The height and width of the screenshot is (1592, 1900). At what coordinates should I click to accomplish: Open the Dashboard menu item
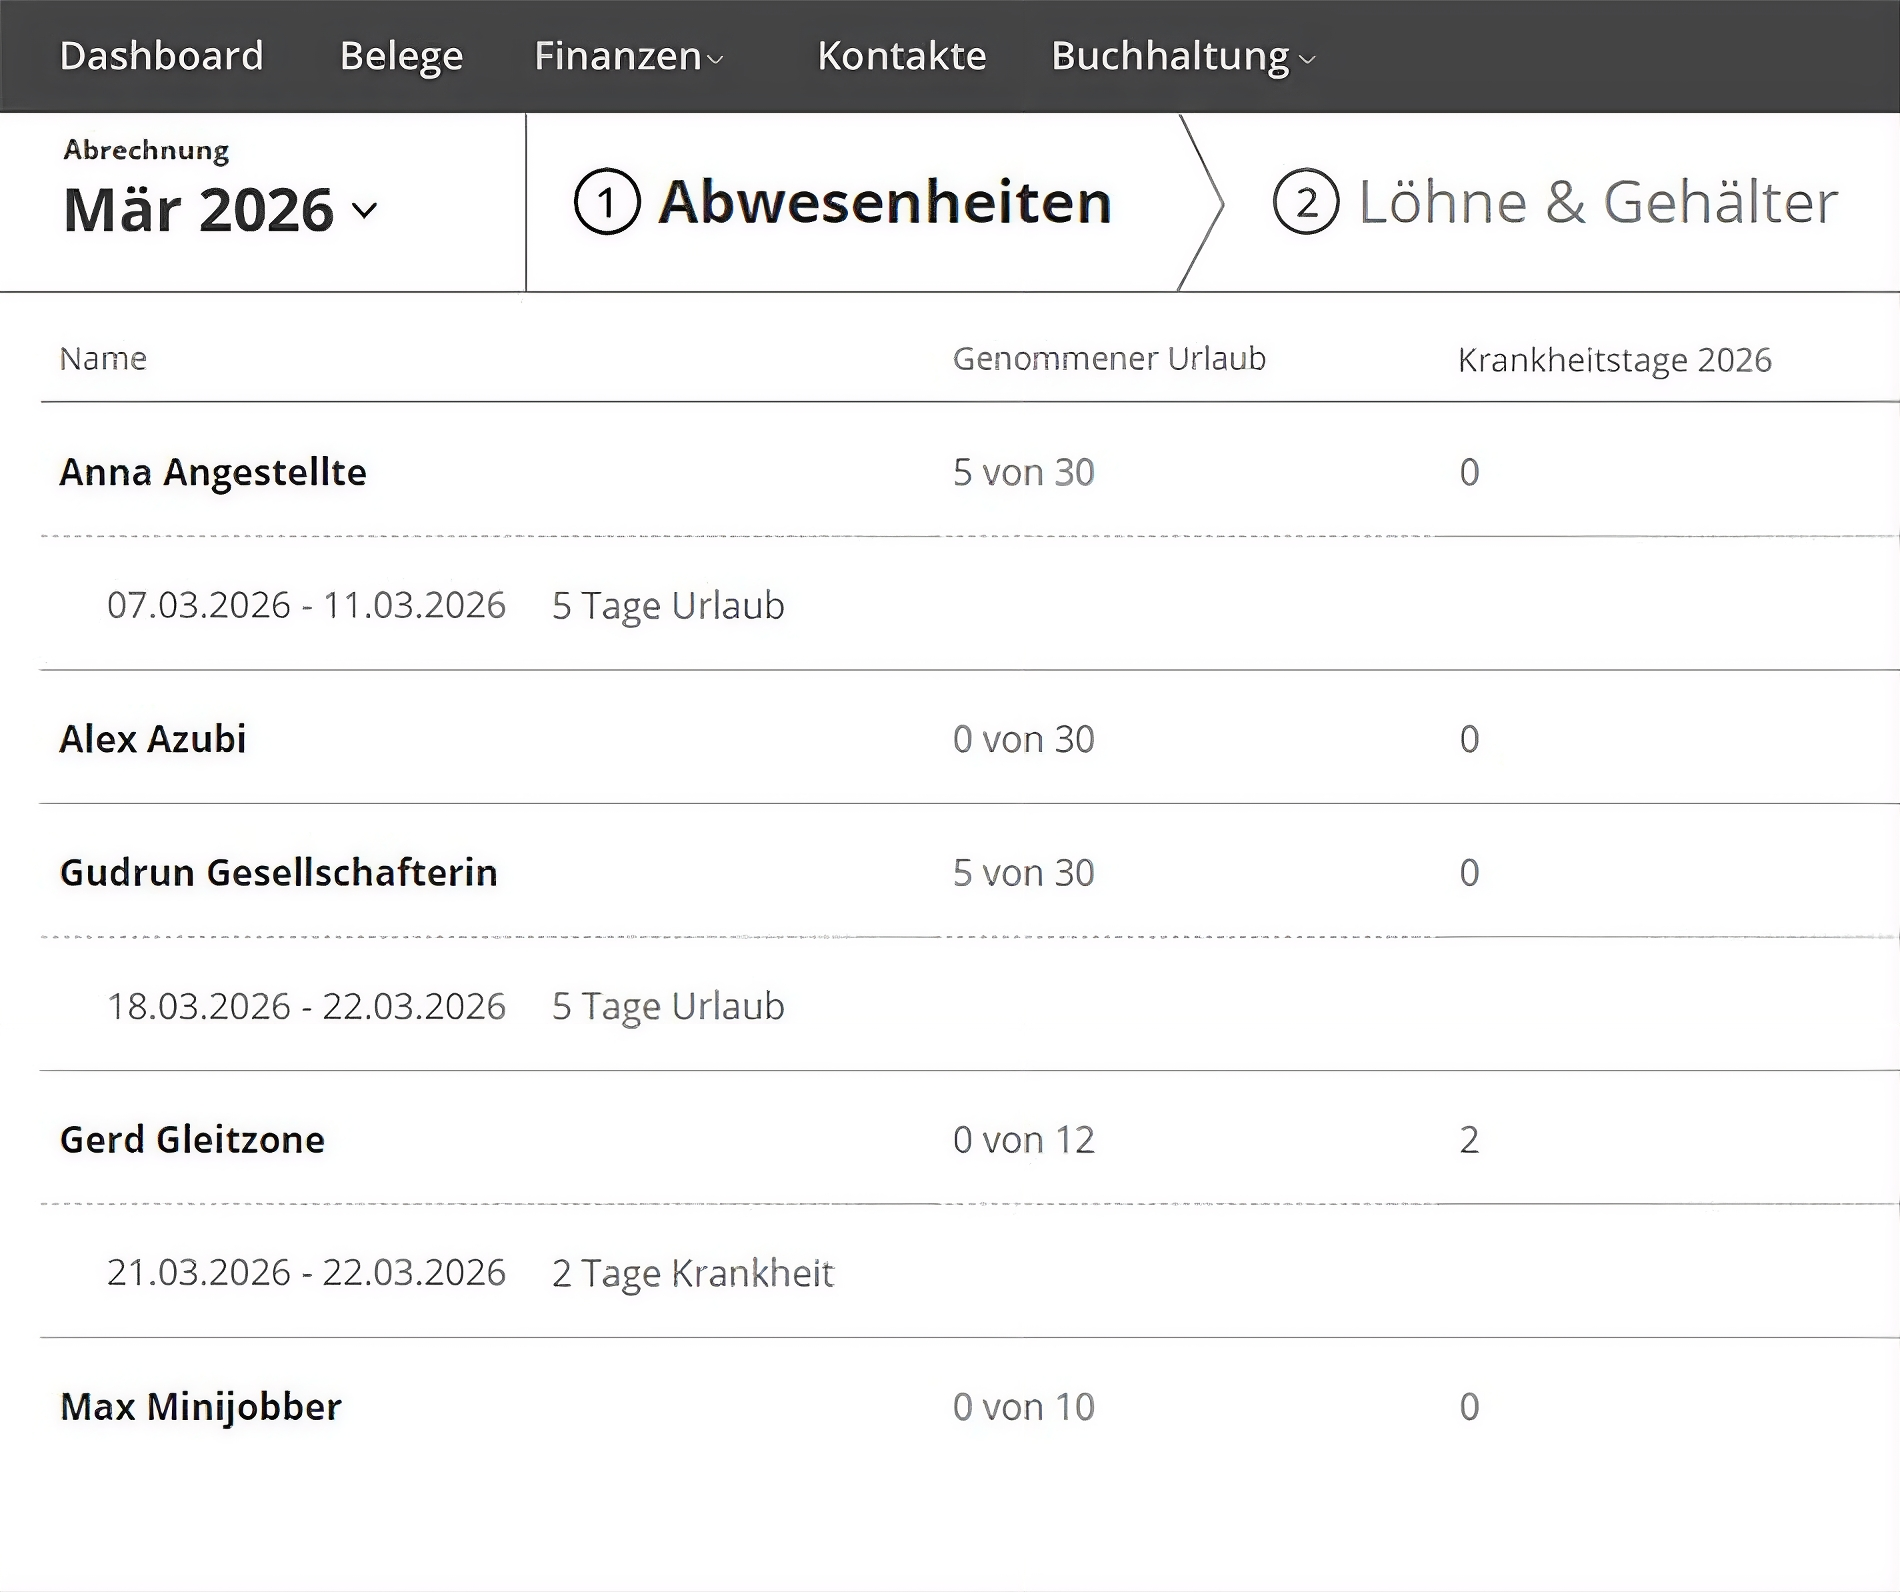(x=162, y=56)
